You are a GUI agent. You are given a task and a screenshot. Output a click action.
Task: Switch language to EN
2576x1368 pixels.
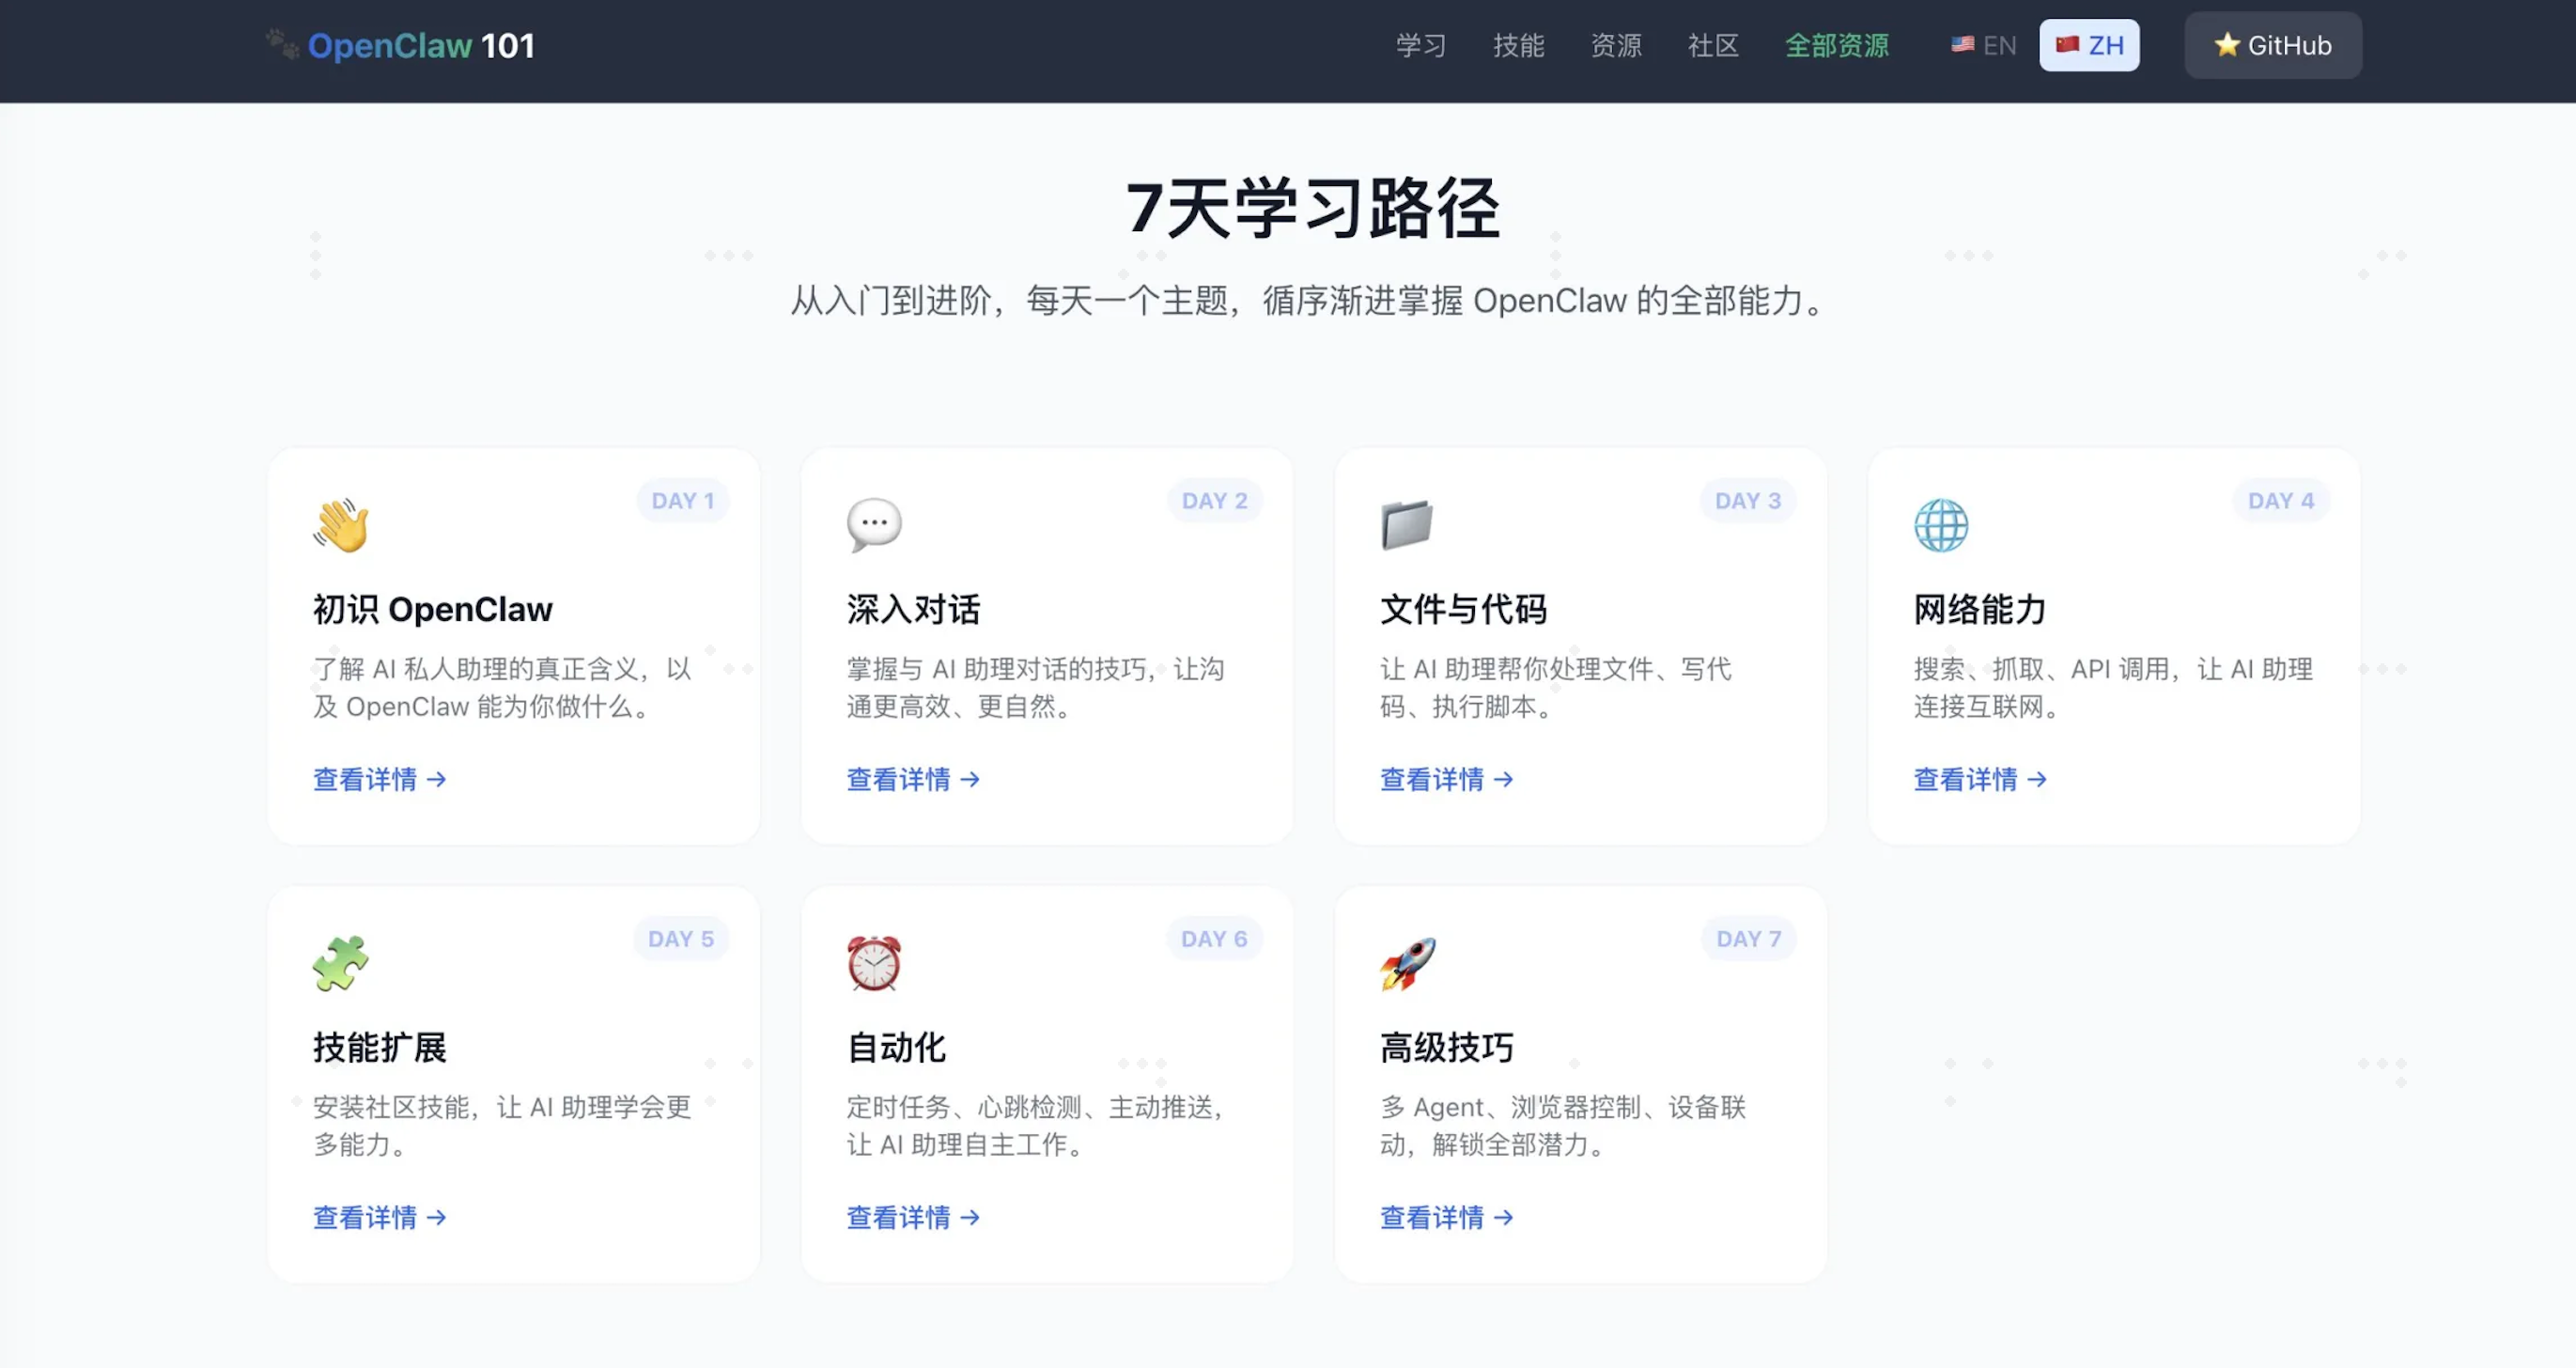1984,45
